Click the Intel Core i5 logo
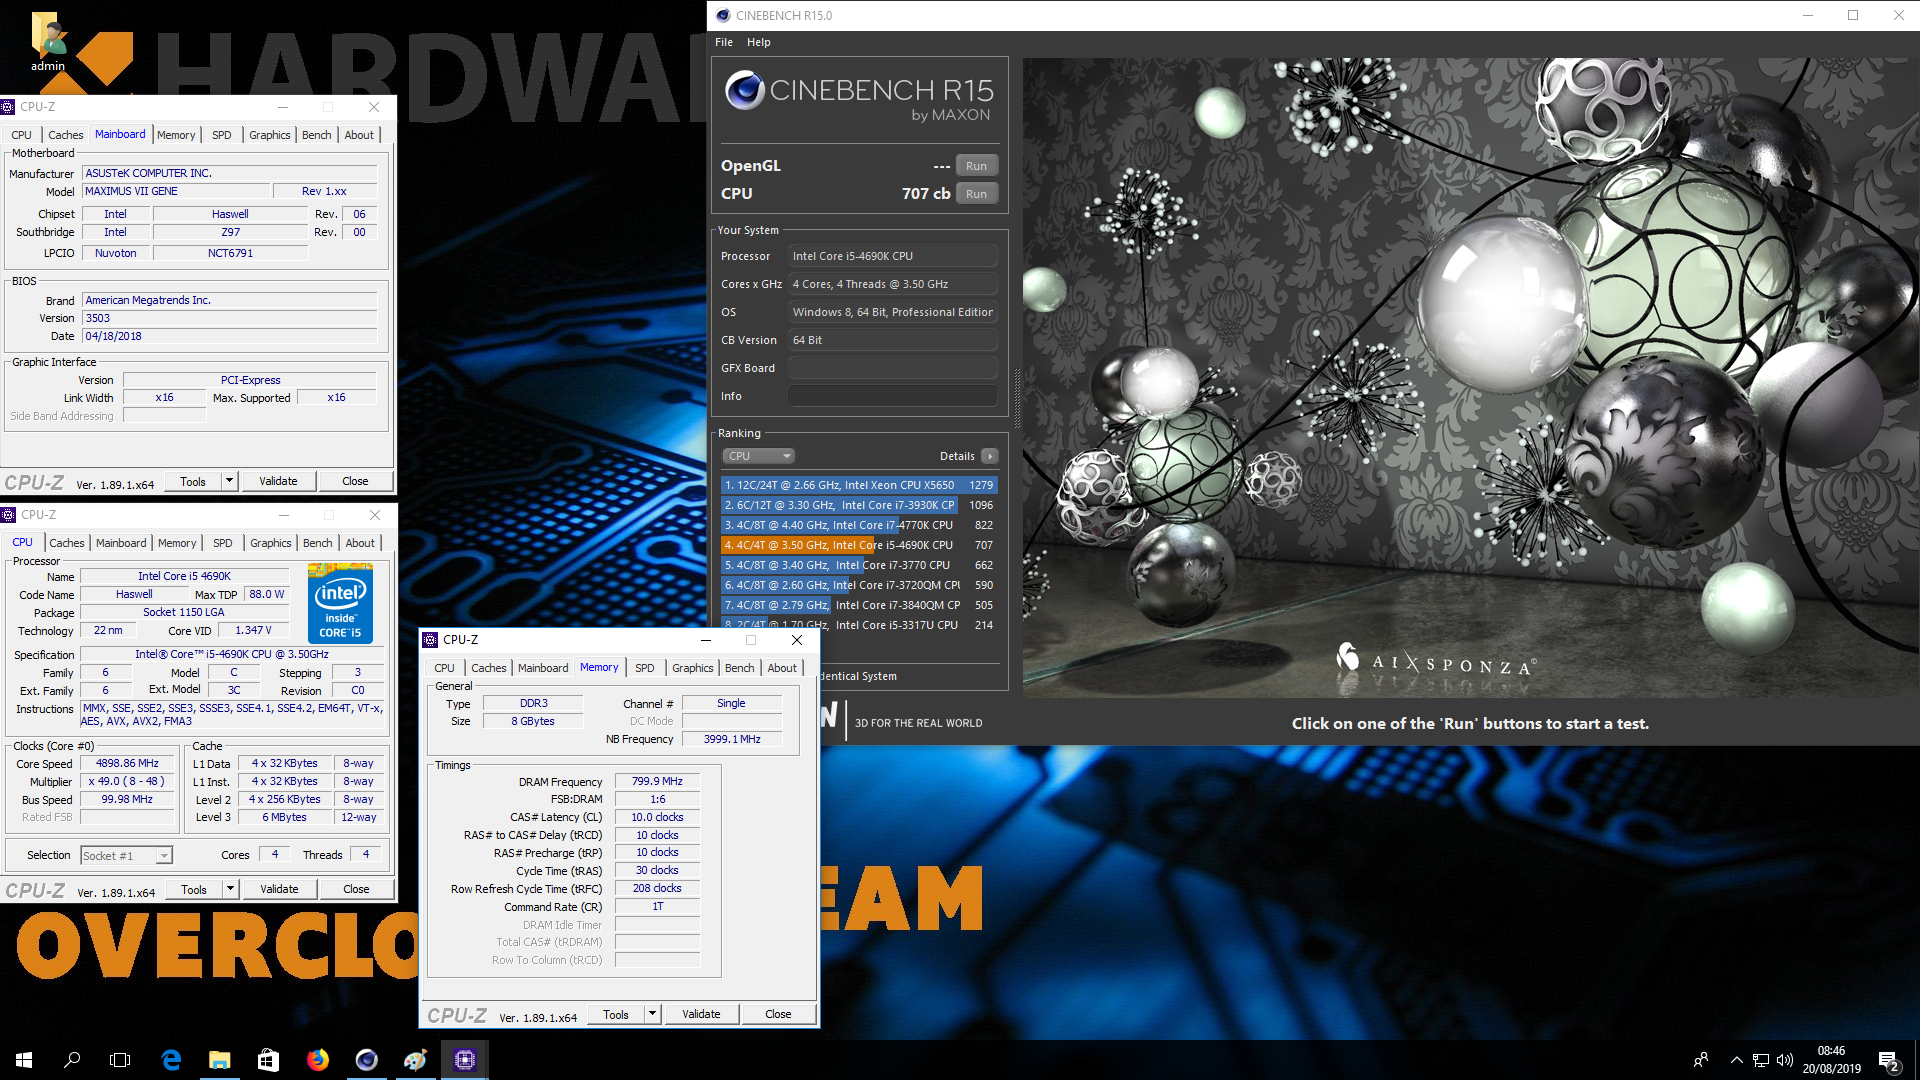The image size is (1920, 1080). [340, 604]
